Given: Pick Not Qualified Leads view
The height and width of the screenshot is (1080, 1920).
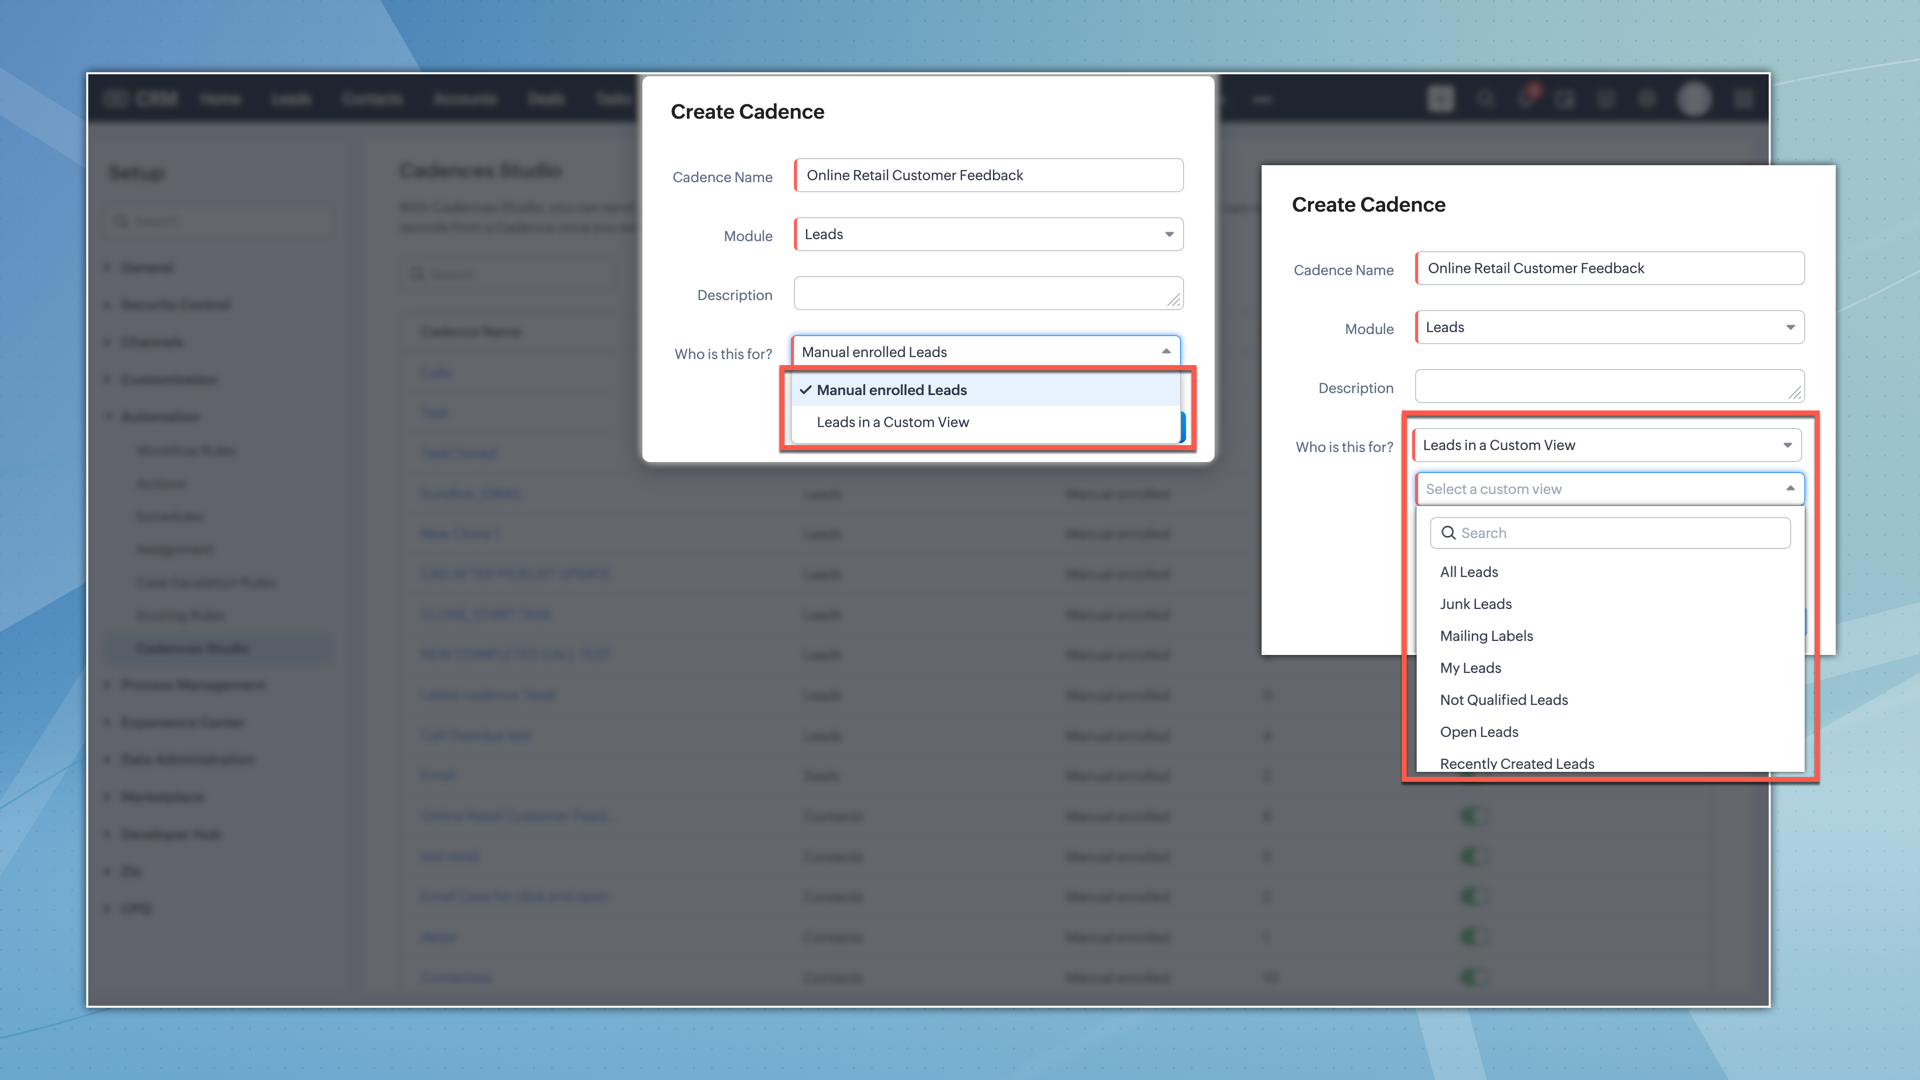Looking at the screenshot, I should (x=1503, y=700).
